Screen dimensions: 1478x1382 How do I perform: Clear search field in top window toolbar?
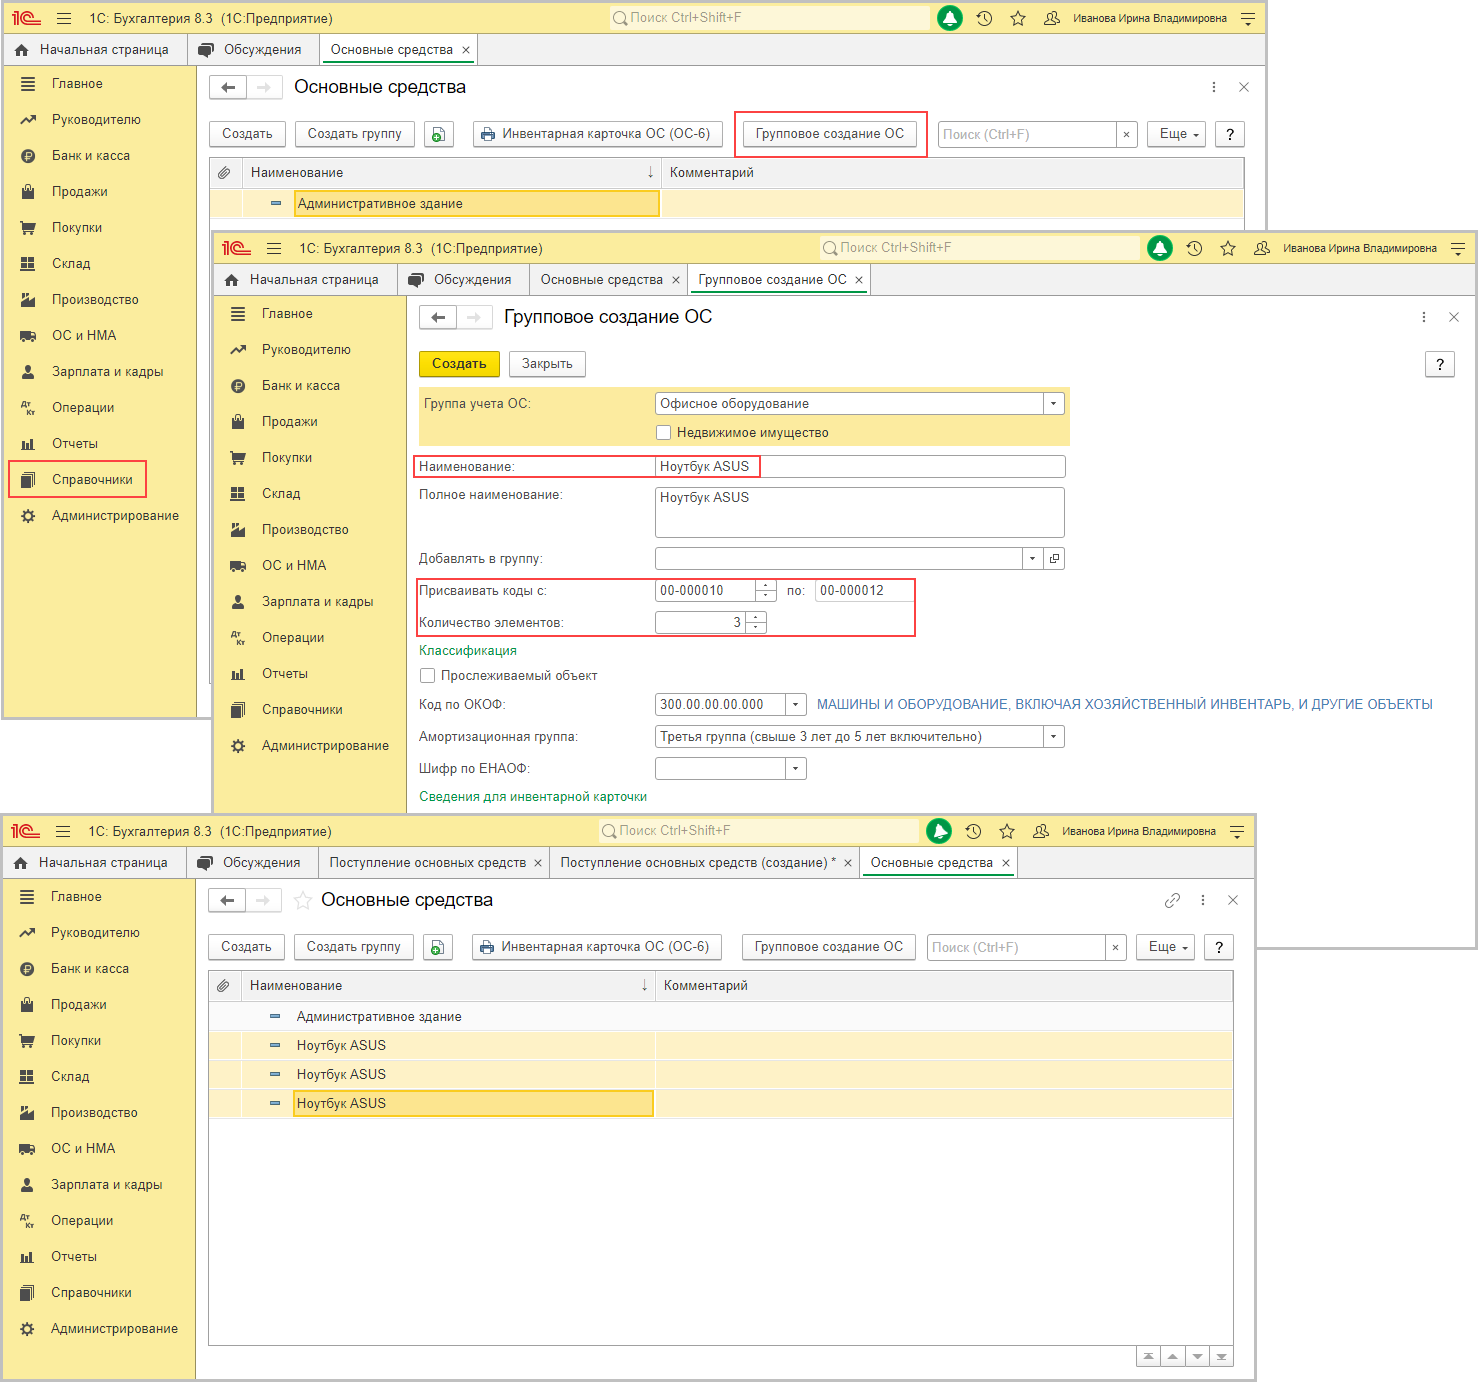point(1127,134)
